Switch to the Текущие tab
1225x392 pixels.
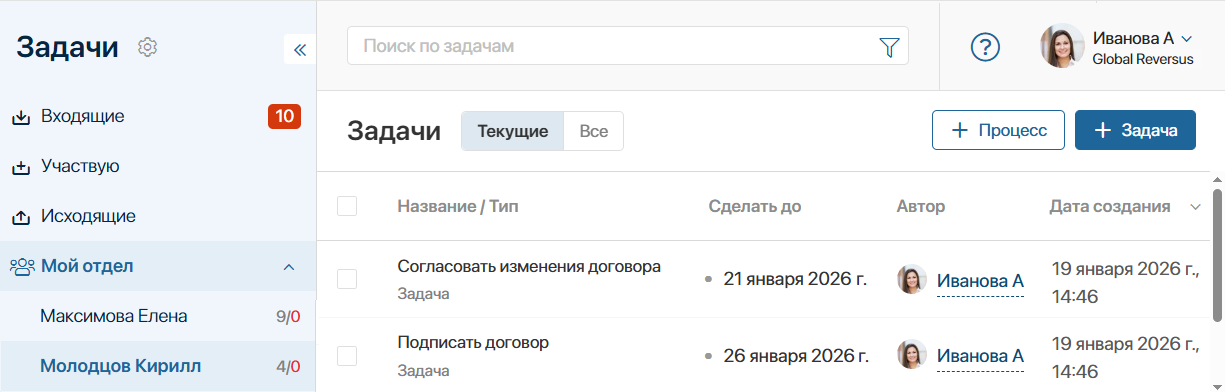point(513,131)
